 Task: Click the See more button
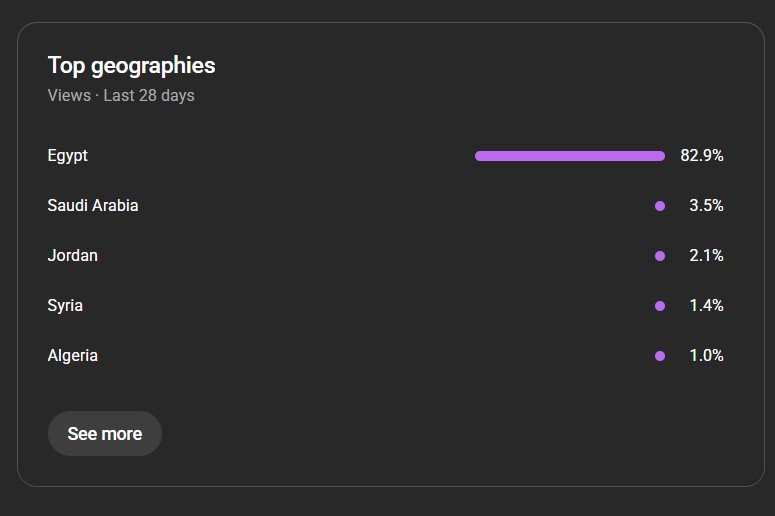(x=104, y=434)
